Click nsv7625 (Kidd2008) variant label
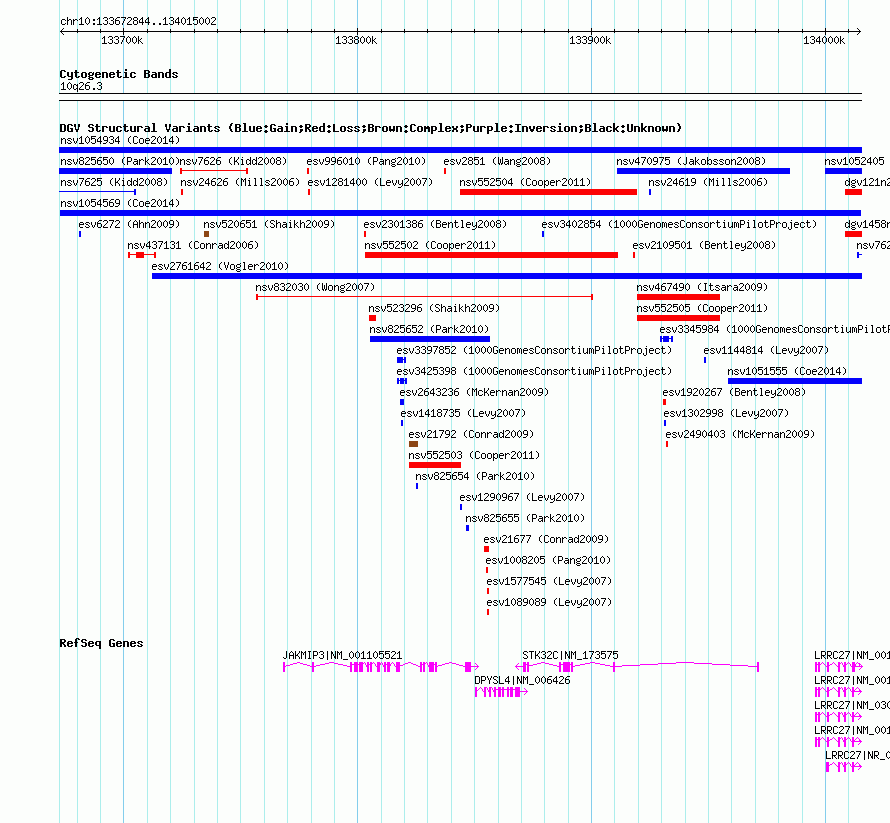 point(114,182)
